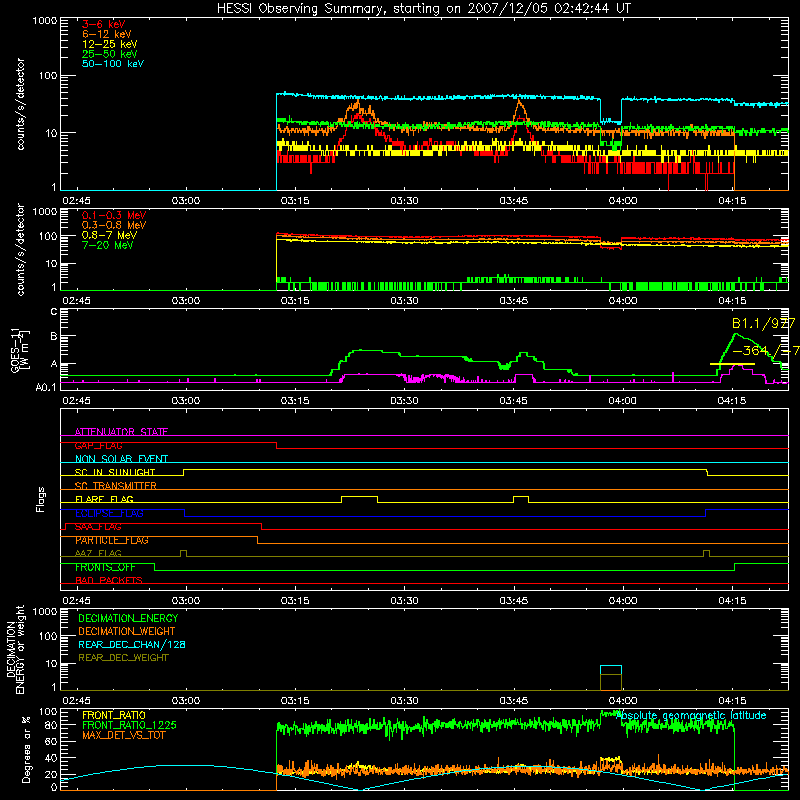Click the B1.1/977 flare annotation
The image size is (800, 800).
pos(763,323)
